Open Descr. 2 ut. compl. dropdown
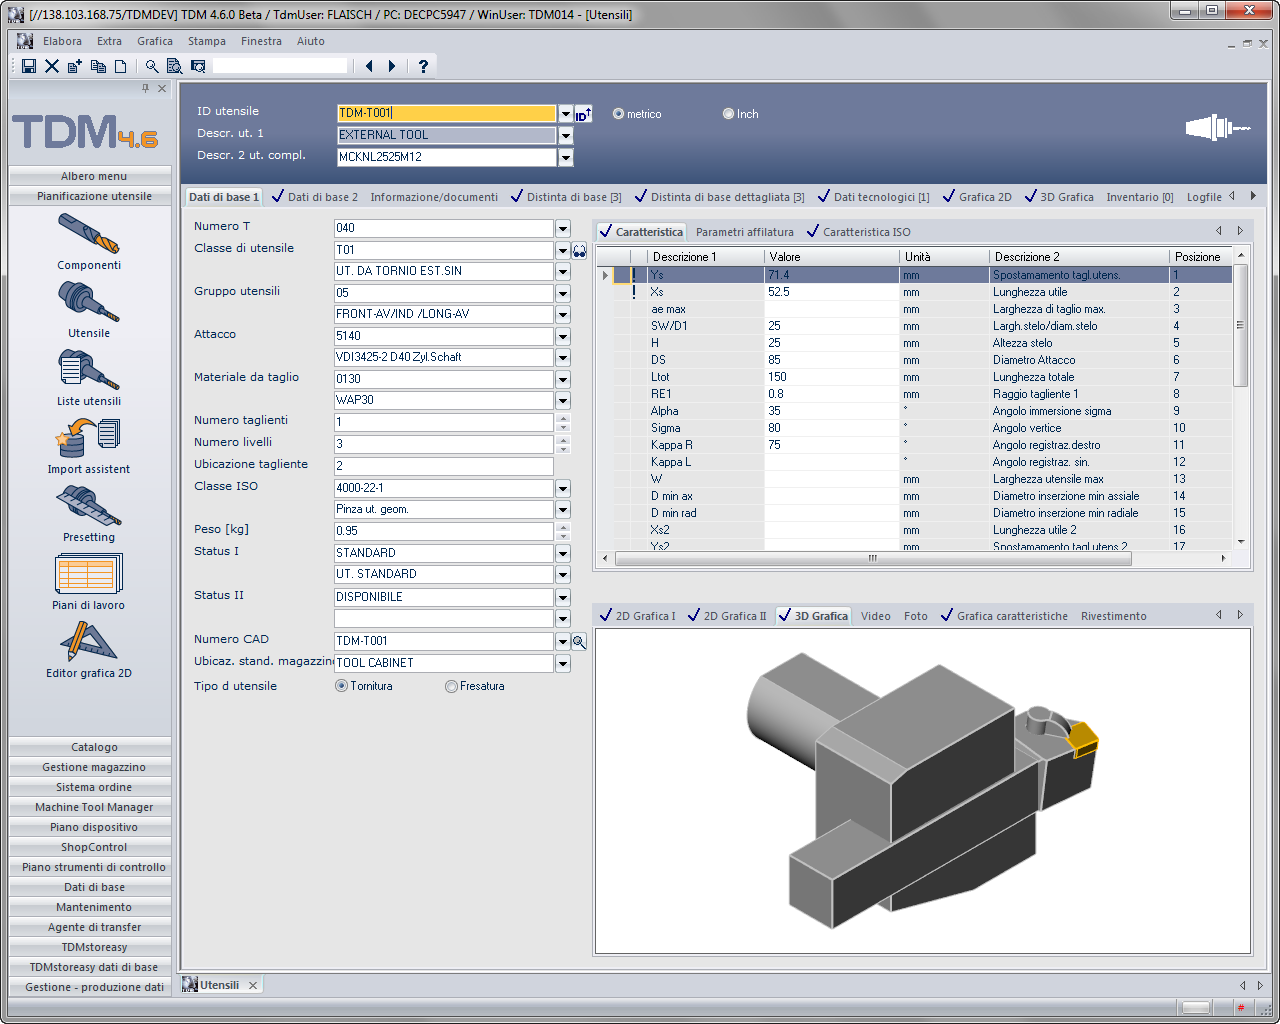Screen dimensions: 1280x1024 [x=565, y=158]
